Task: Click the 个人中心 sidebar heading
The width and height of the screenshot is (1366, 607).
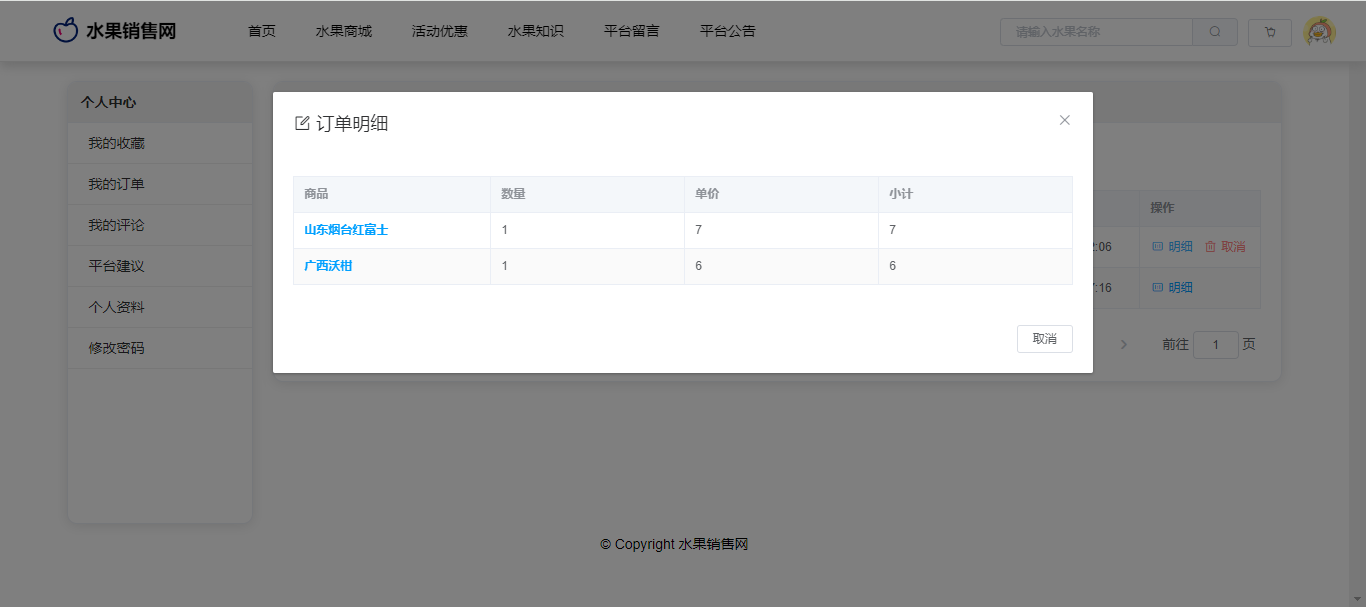Action: 109,102
